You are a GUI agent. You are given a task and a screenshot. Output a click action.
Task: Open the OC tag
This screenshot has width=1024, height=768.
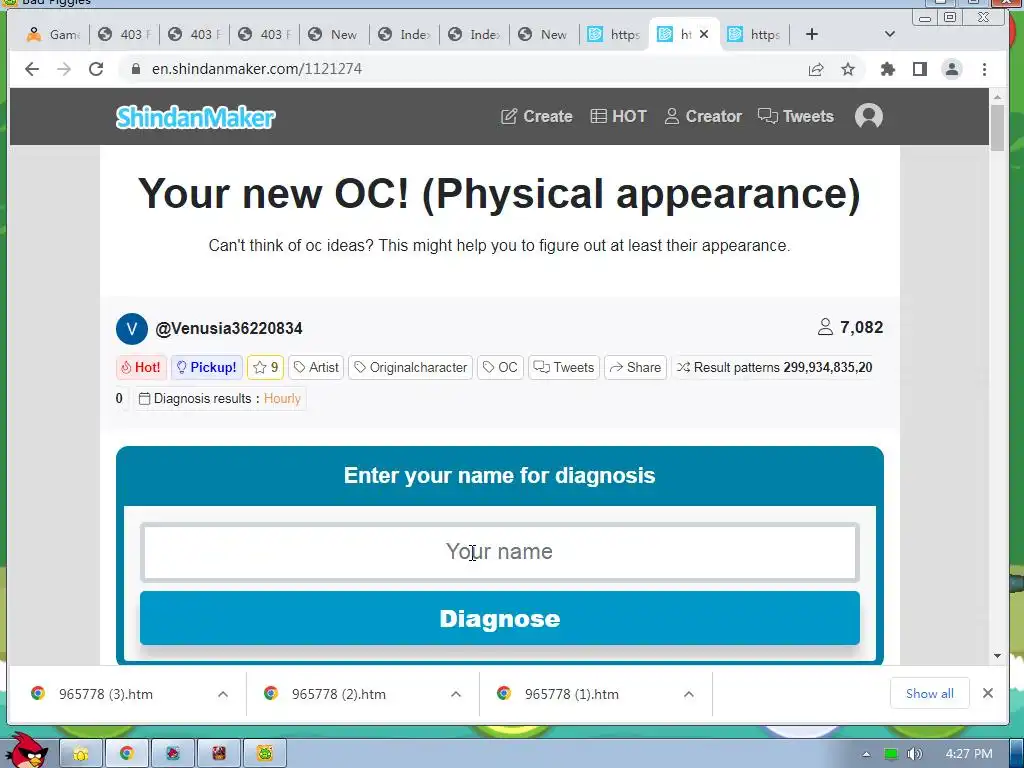point(500,367)
